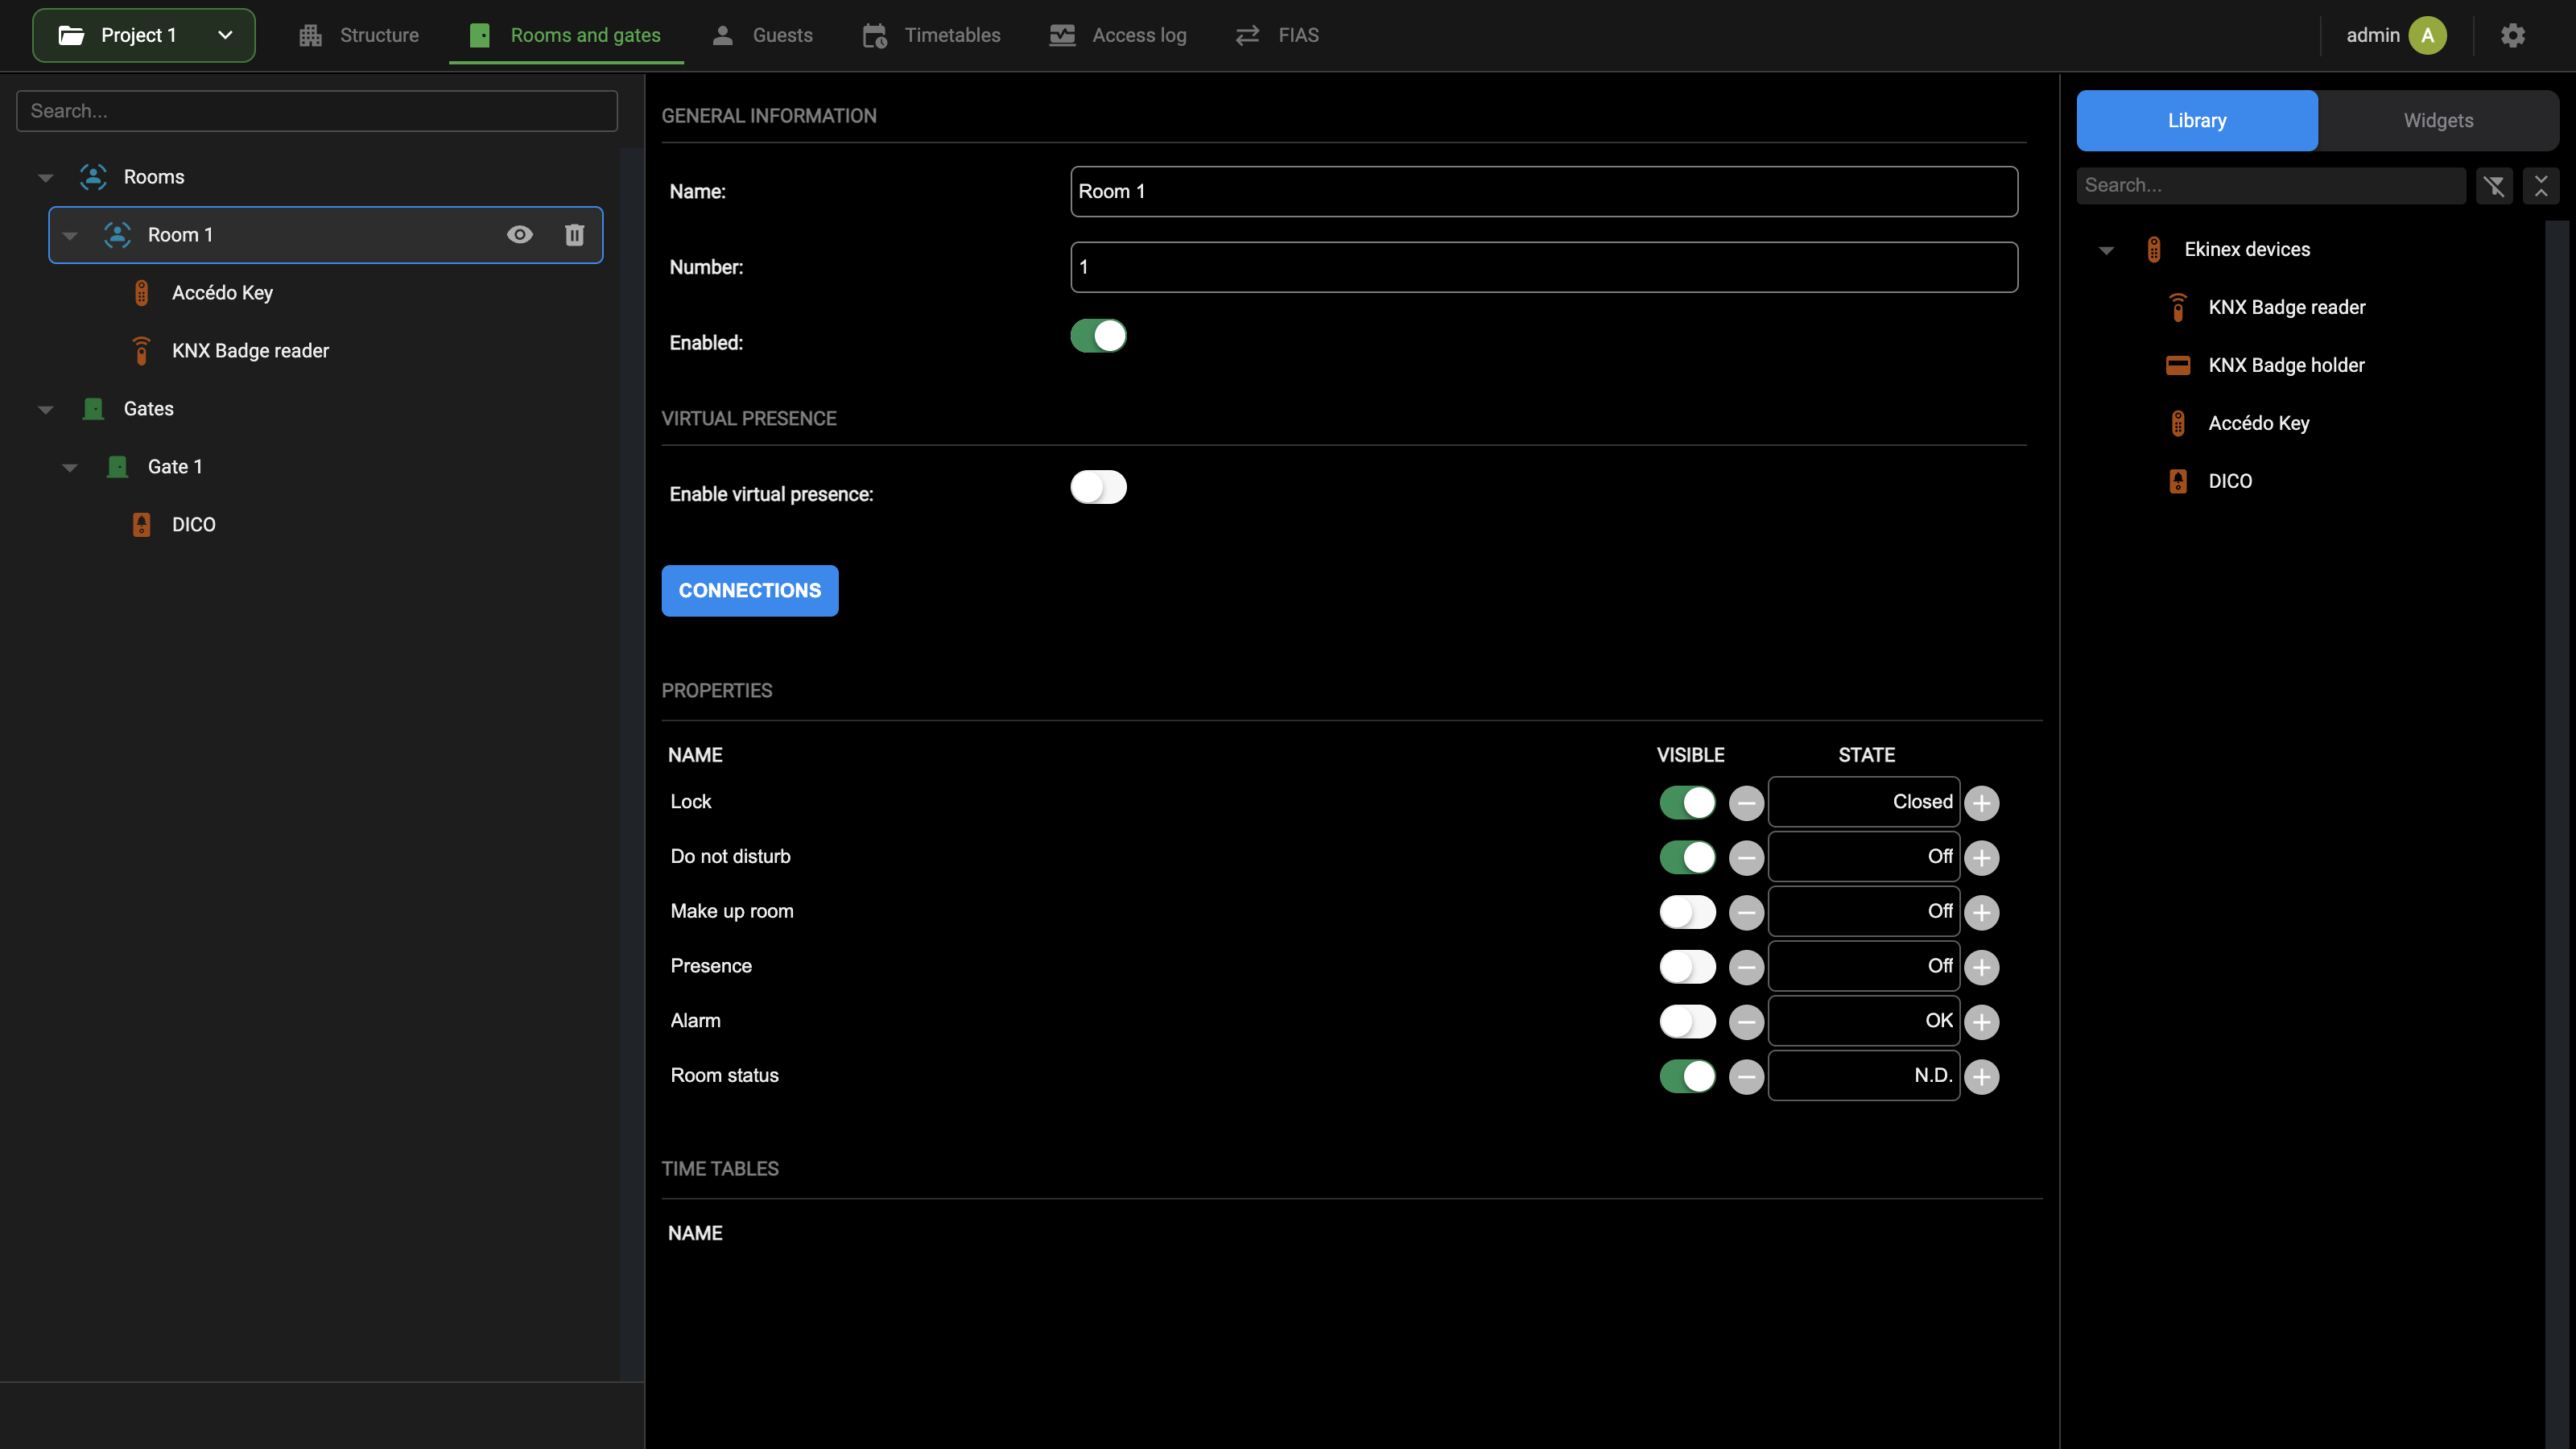The image size is (2576, 1449).
Task: Toggle Make up room visible switch
Action: [1687, 912]
